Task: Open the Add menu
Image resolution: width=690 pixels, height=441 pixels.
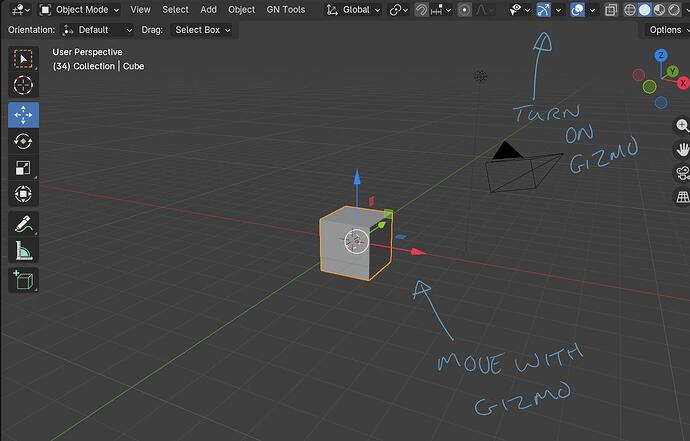Action: point(208,10)
